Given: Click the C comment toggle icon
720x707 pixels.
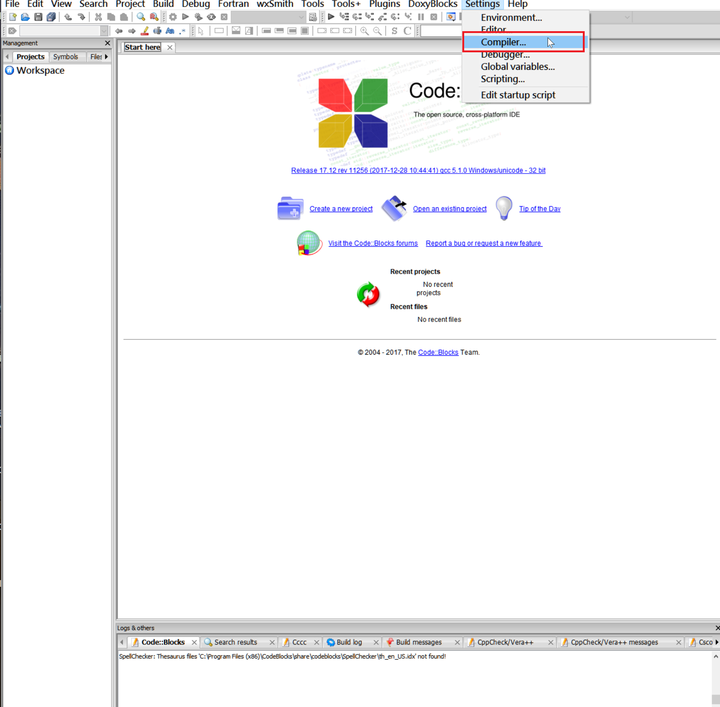Looking at the screenshot, I should click(x=407, y=31).
